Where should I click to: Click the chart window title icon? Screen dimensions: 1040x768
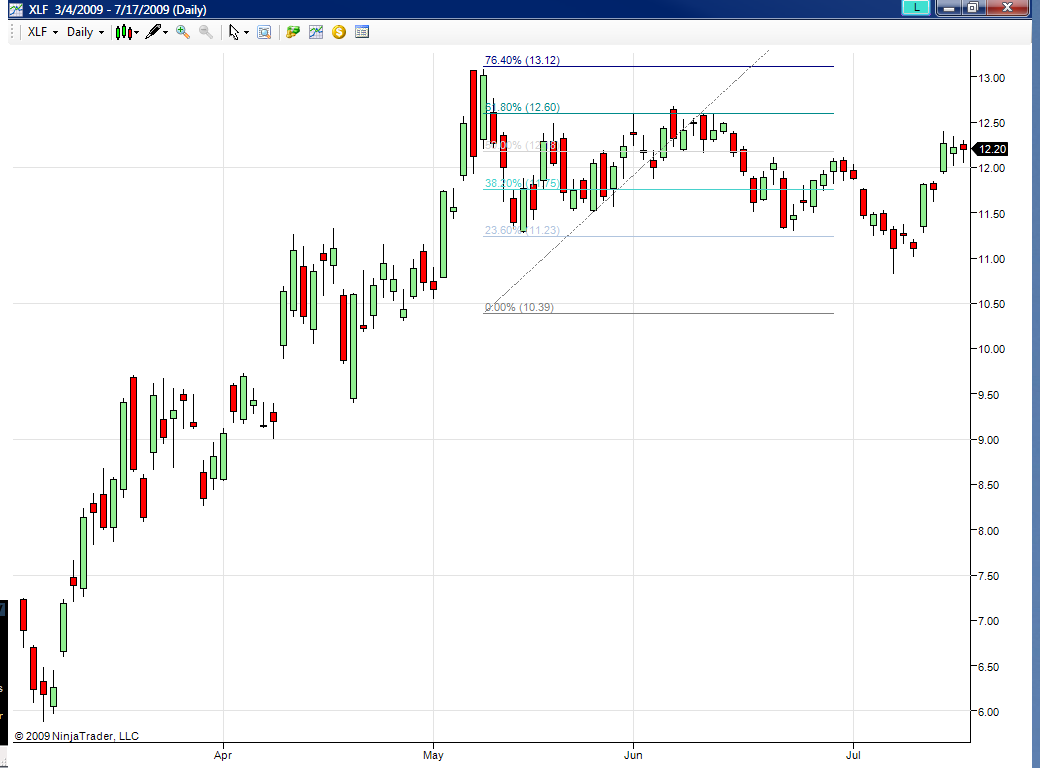pyautogui.click(x=15, y=9)
